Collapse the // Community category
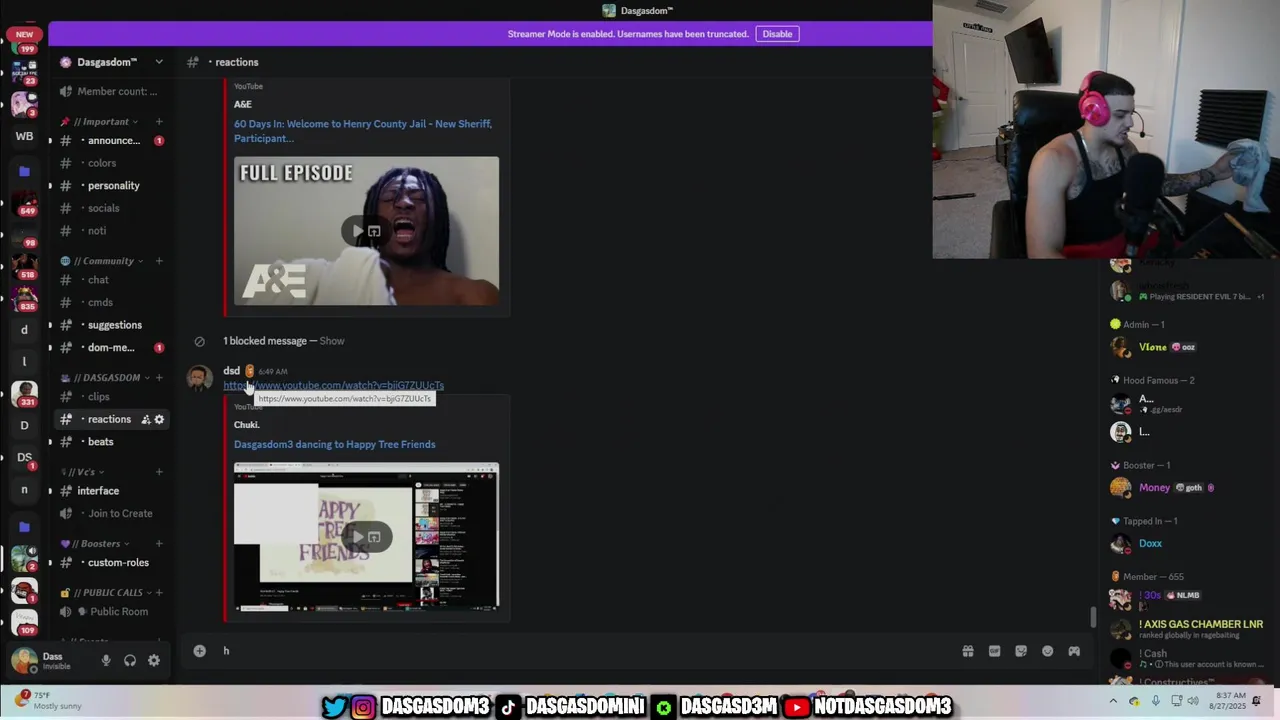The image size is (1280, 720). click(103, 261)
